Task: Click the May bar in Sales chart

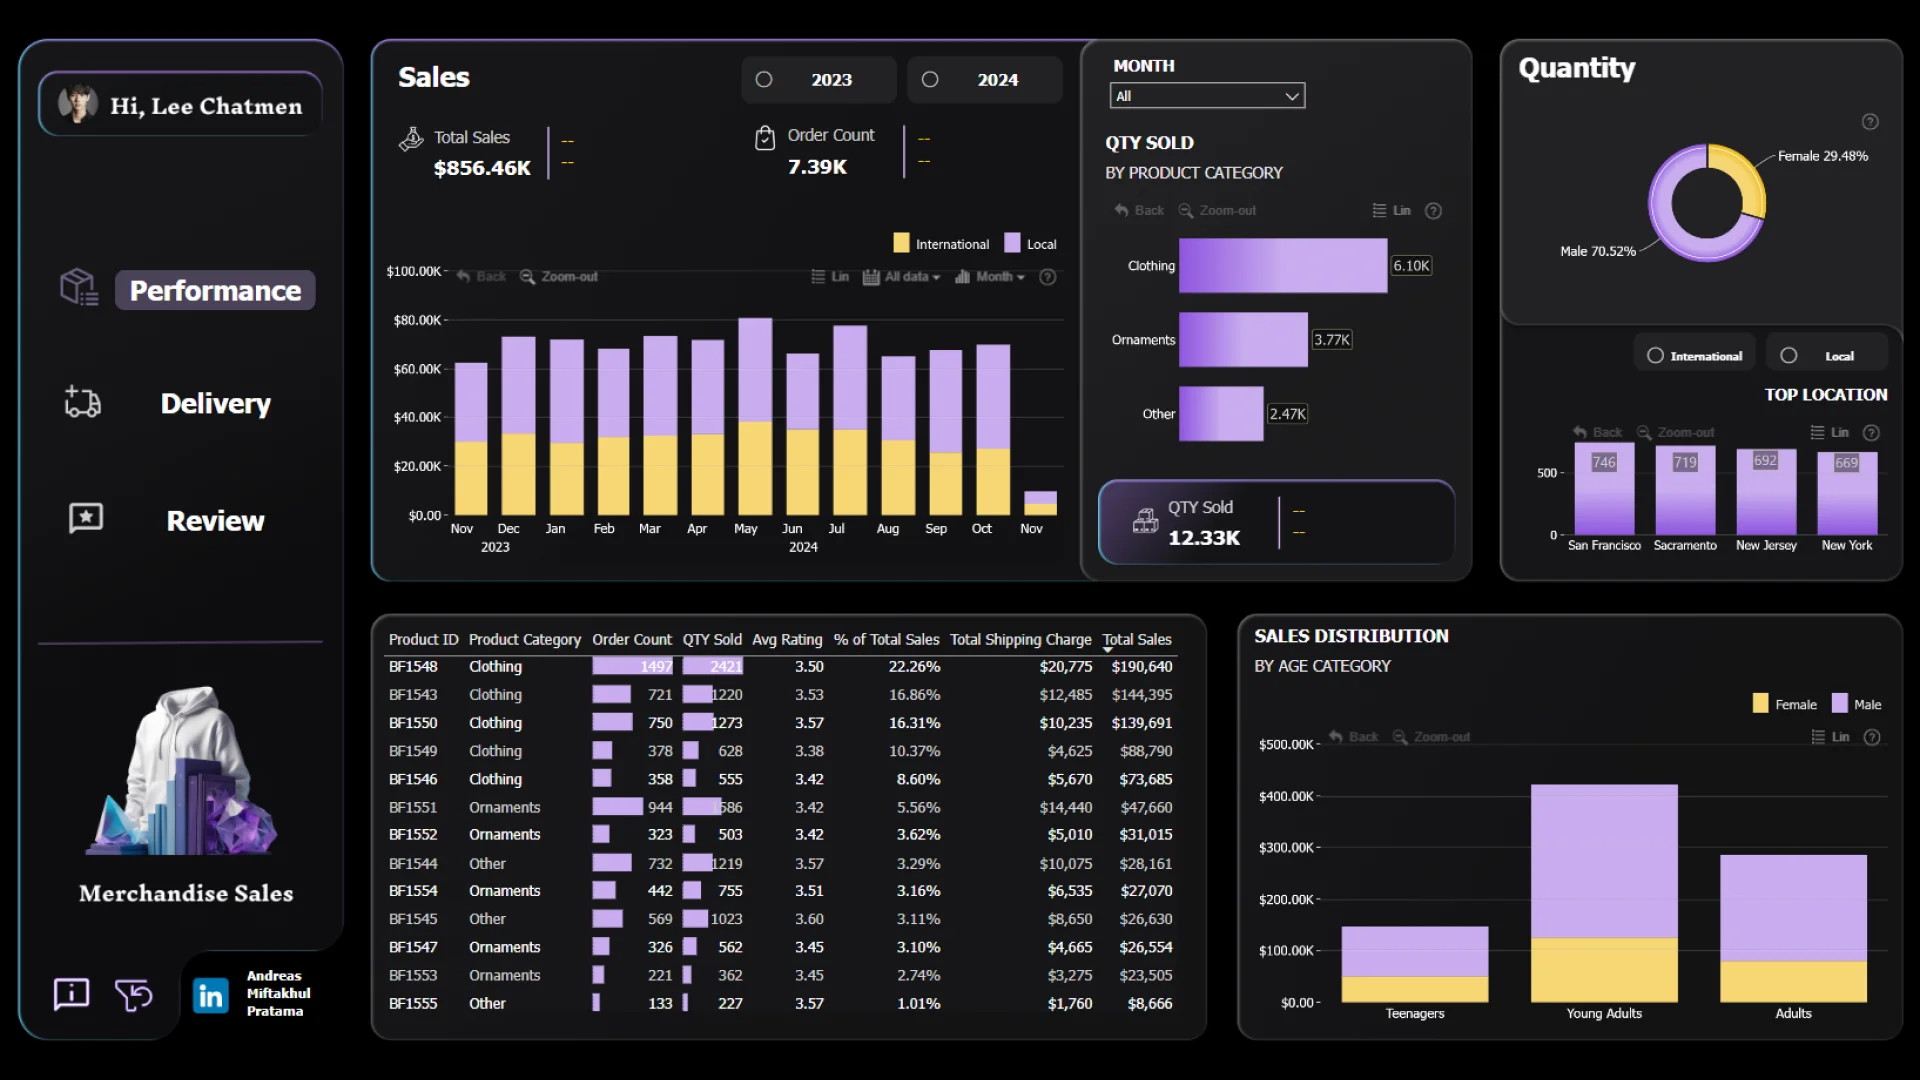Action: 755,417
